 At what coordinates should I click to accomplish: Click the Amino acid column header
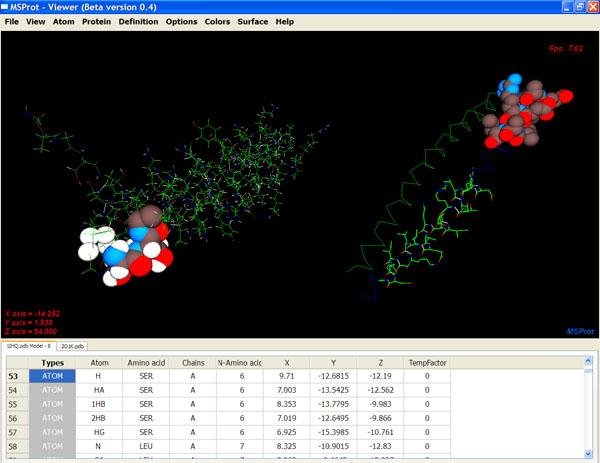coord(146,363)
